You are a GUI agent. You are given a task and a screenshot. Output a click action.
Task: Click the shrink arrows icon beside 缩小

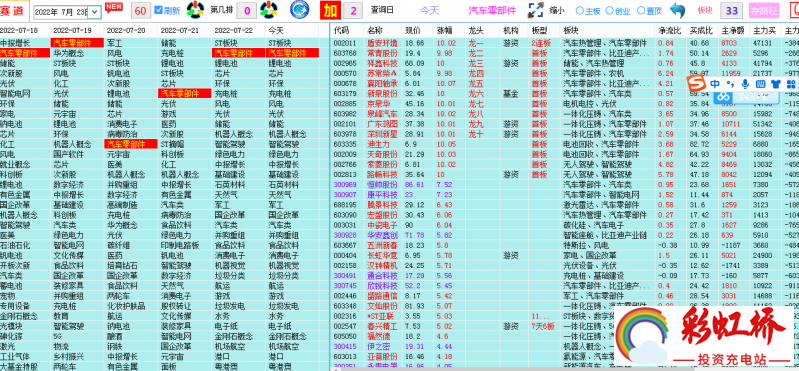coord(536,10)
